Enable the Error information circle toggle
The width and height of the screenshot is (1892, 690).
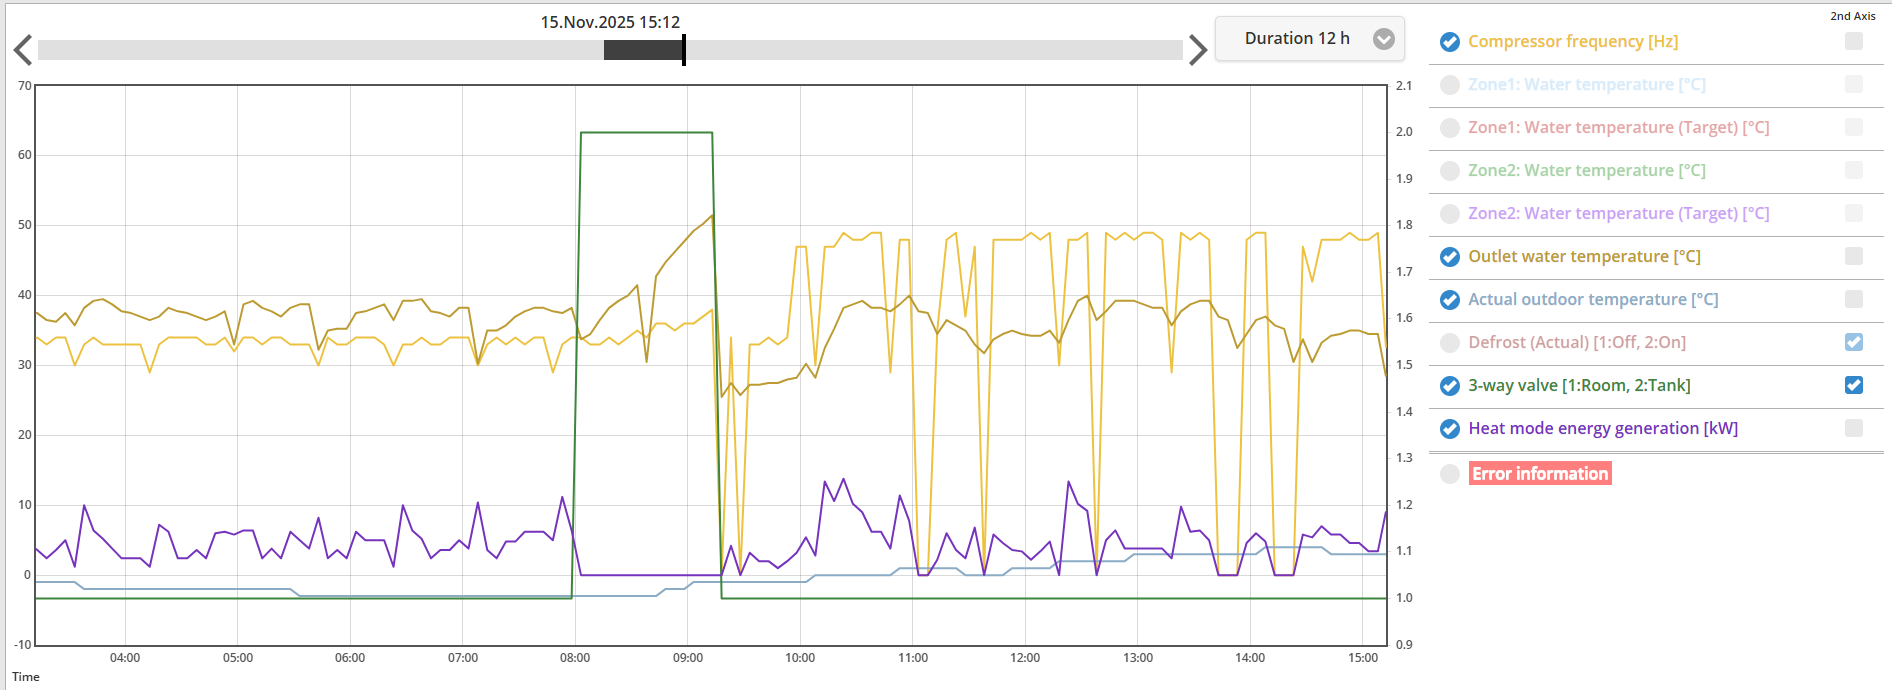tap(1449, 474)
